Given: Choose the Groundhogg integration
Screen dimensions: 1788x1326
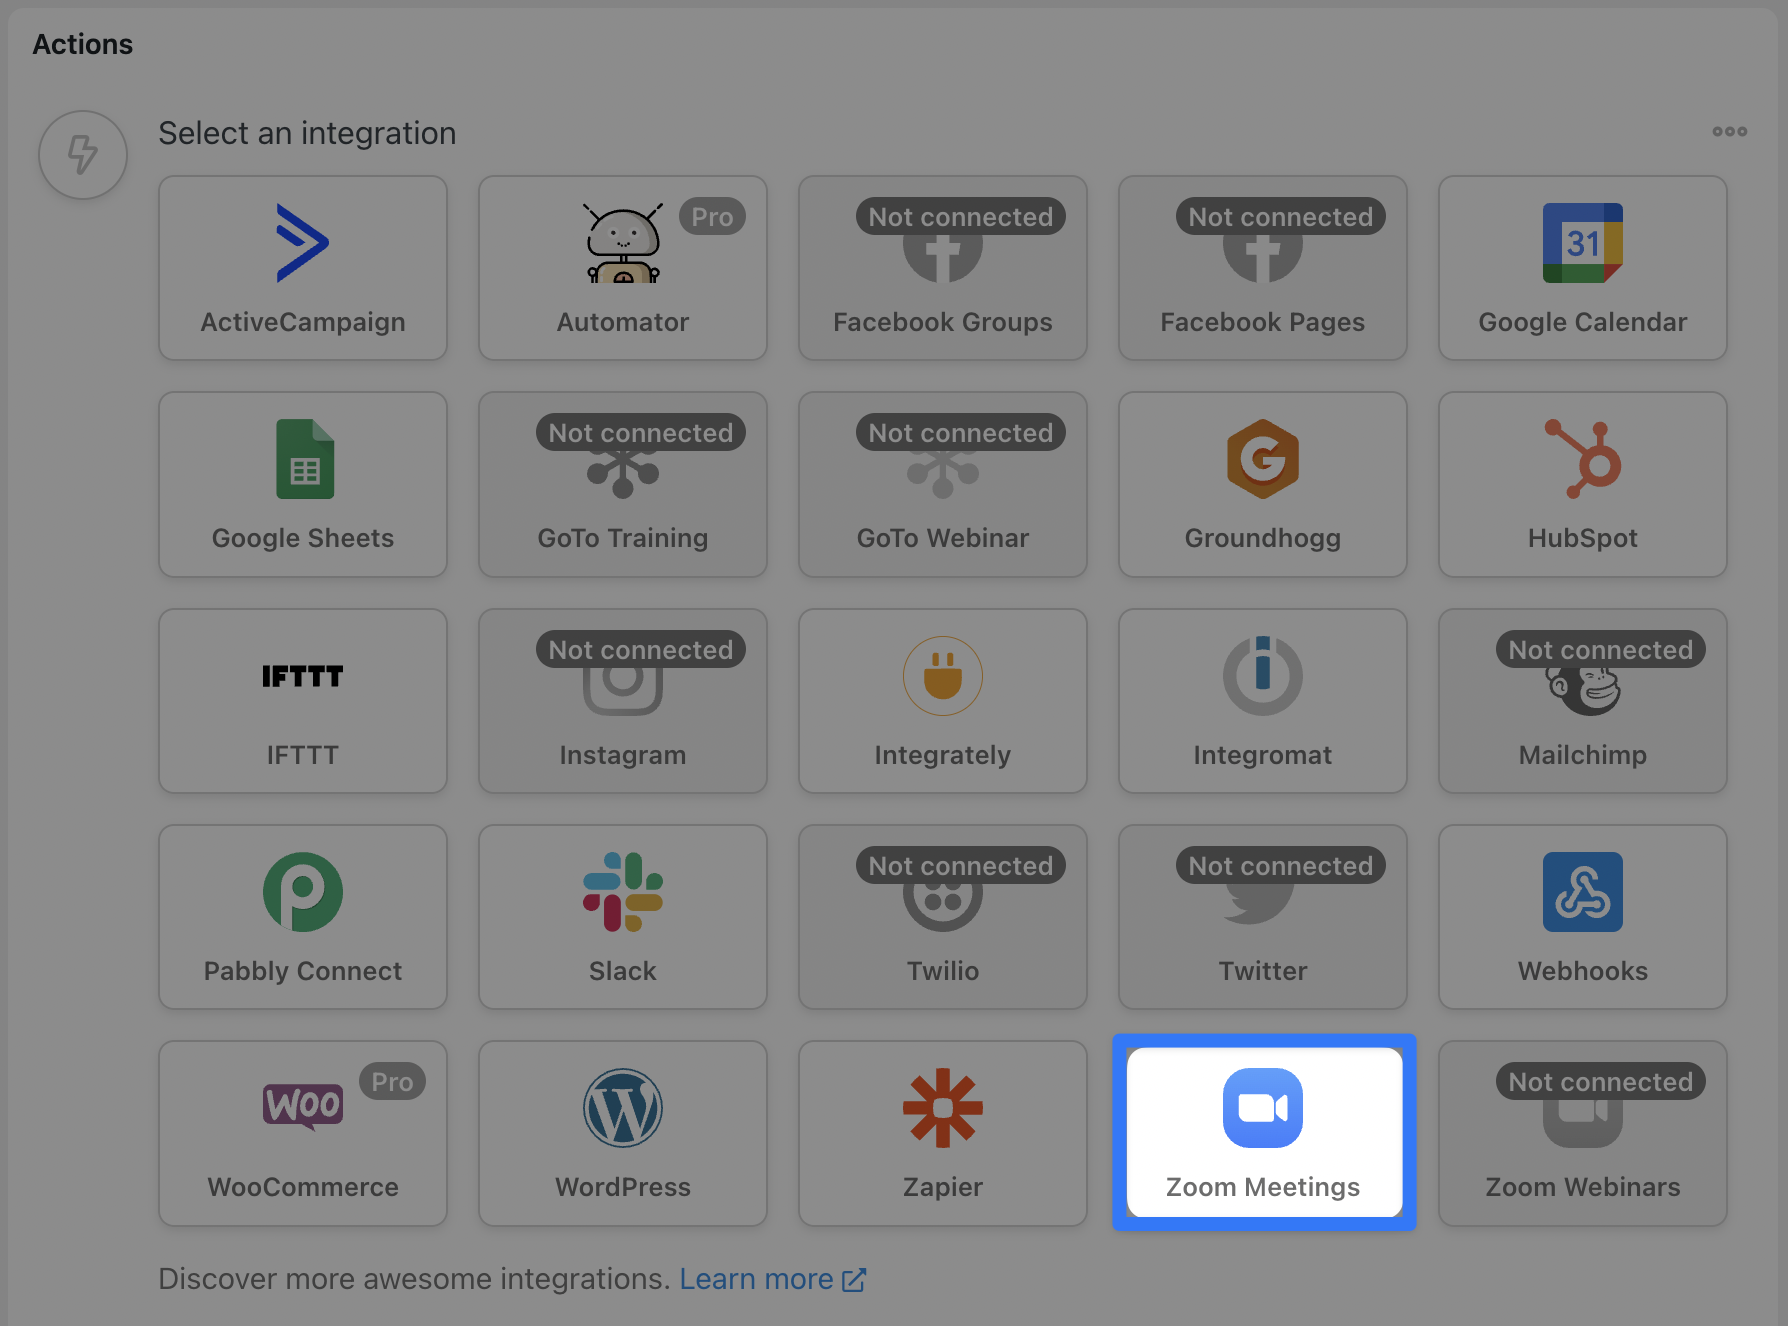Looking at the screenshot, I should click(1263, 484).
